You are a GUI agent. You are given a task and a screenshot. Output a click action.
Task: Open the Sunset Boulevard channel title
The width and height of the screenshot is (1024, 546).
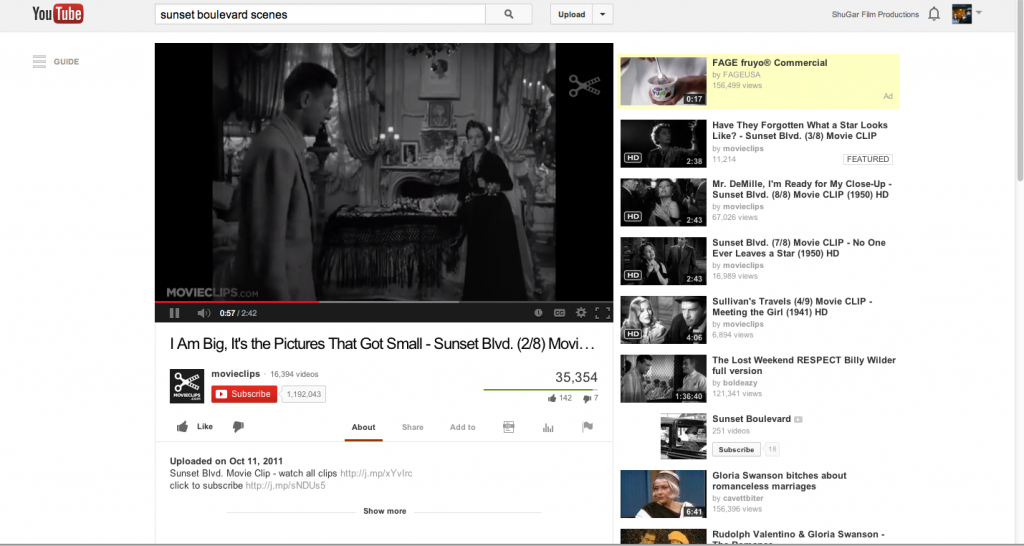point(751,419)
